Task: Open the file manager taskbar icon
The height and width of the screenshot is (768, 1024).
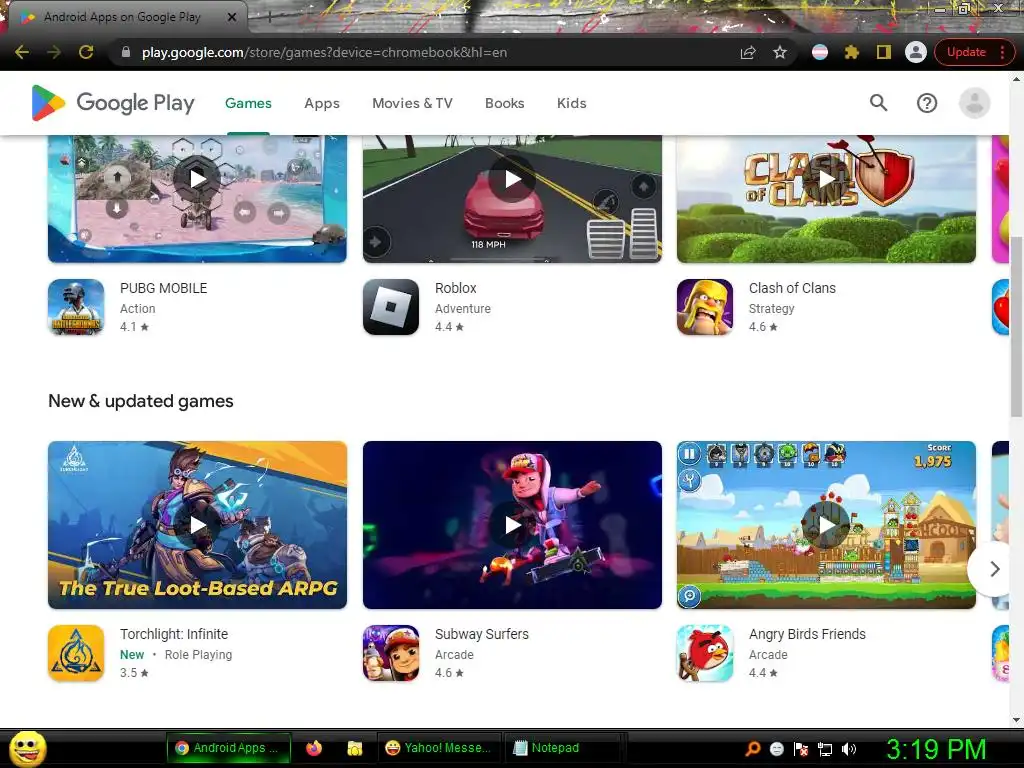Action: coord(355,748)
